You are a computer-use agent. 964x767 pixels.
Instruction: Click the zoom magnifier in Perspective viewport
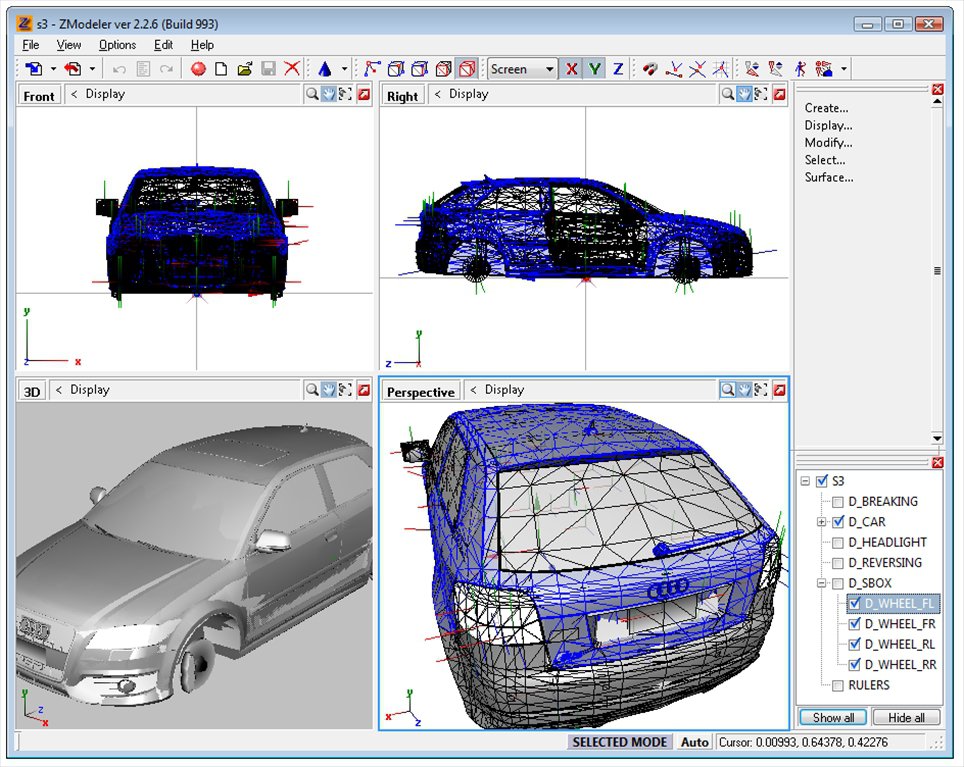pyautogui.click(x=728, y=390)
